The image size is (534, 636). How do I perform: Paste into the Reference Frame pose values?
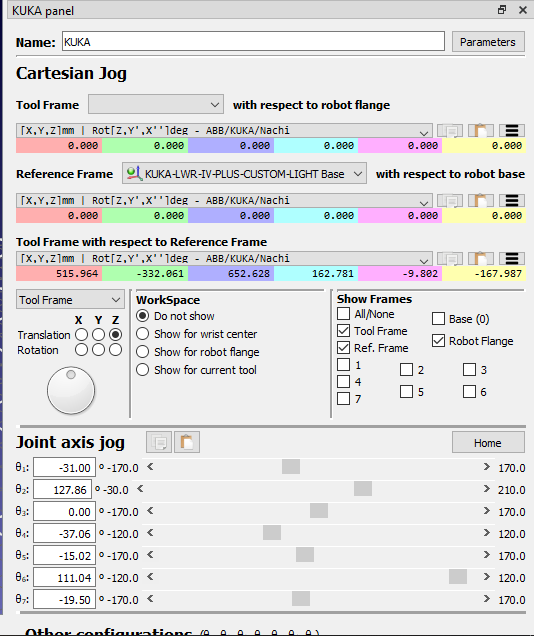tap(481, 200)
